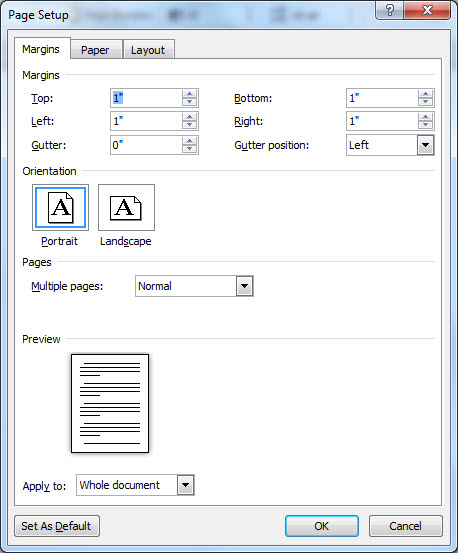
Task: Click the page preview thumbnail
Action: tap(110, 403)
